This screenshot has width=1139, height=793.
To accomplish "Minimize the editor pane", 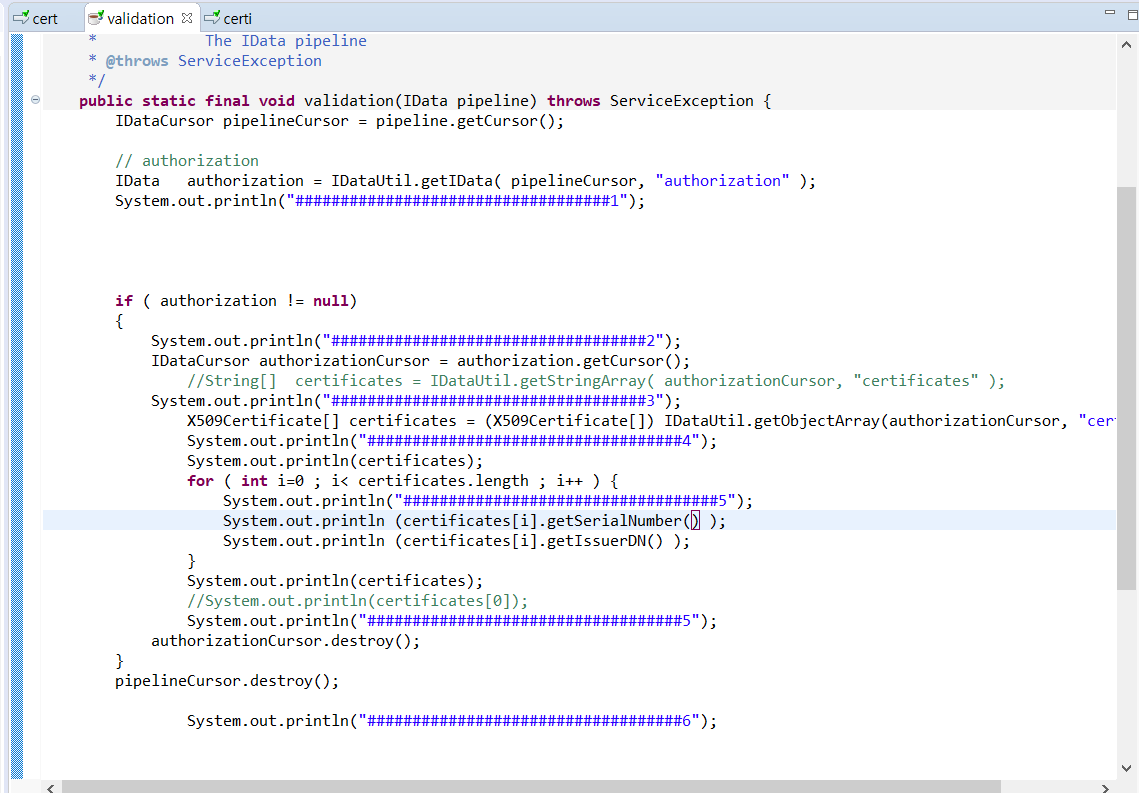I will tap(1108, 13).
